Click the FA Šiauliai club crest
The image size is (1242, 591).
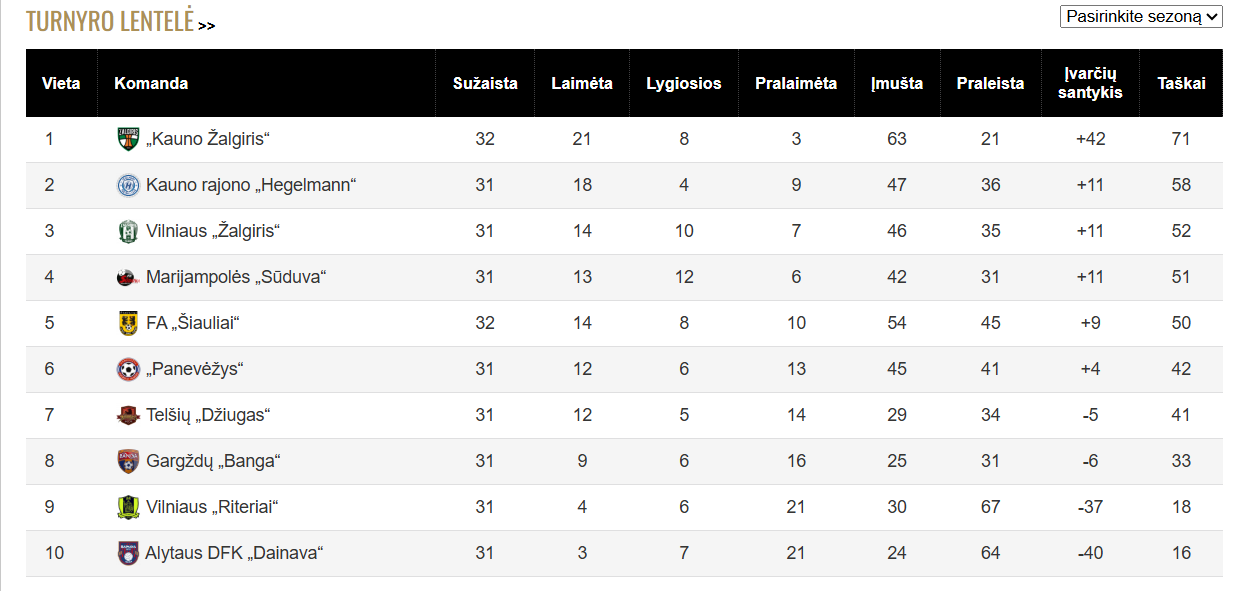[128, 323]
